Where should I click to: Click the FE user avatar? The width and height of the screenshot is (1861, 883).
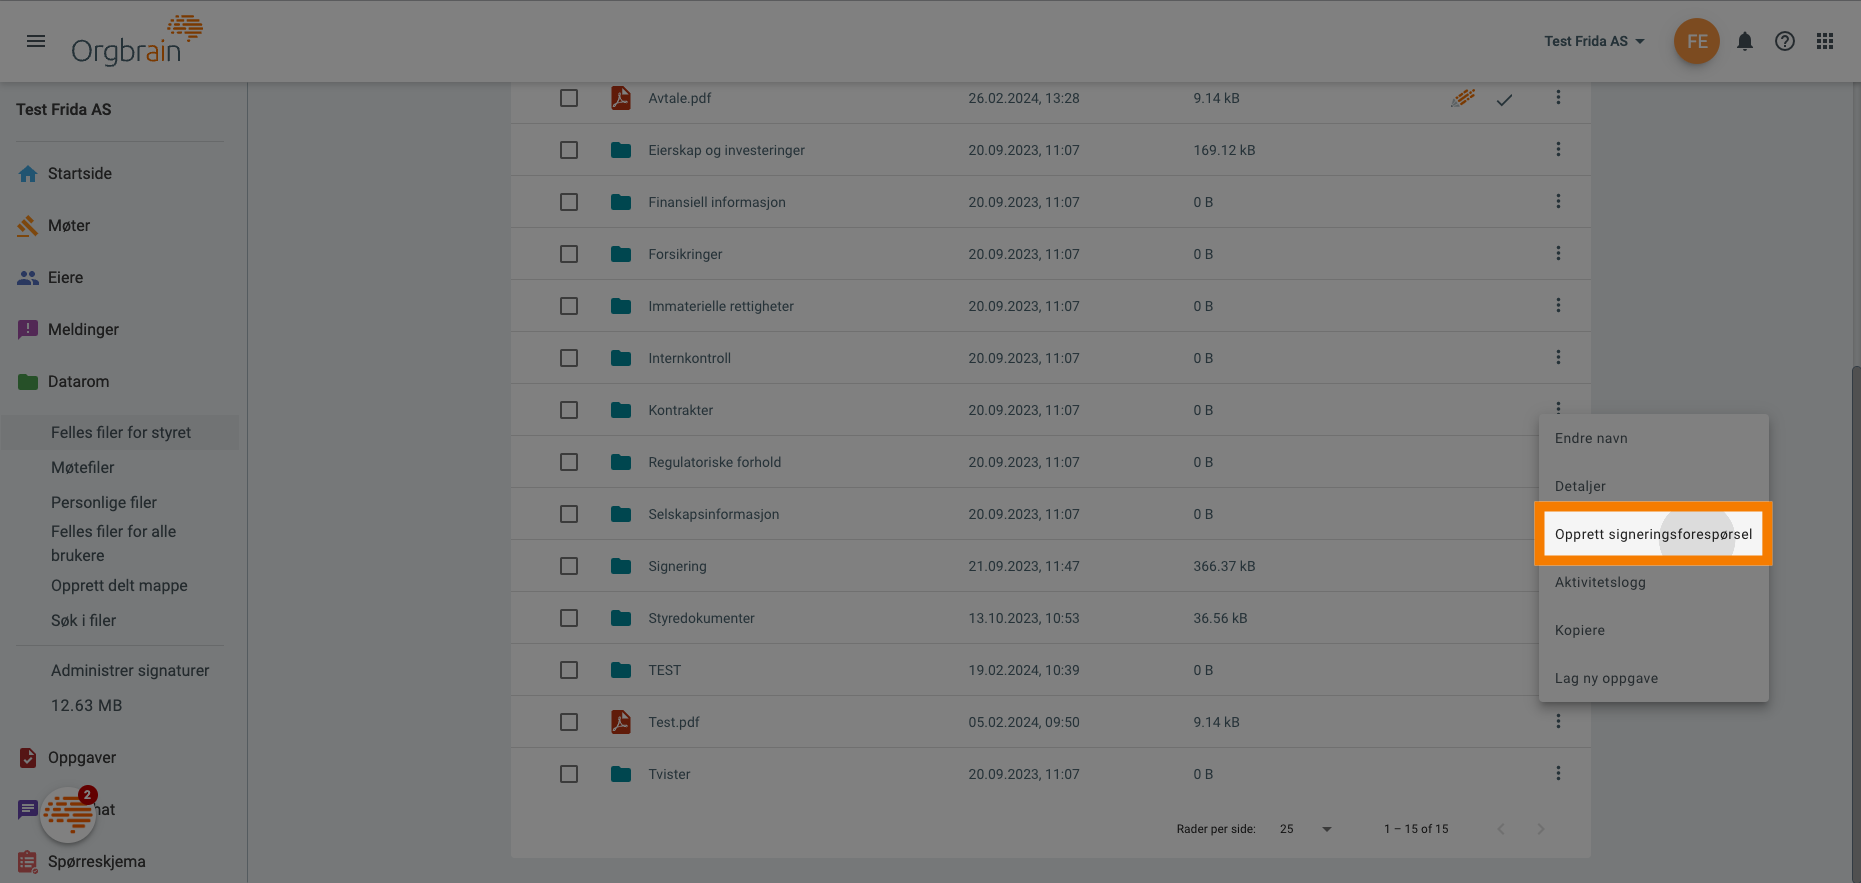(1696, 41)
